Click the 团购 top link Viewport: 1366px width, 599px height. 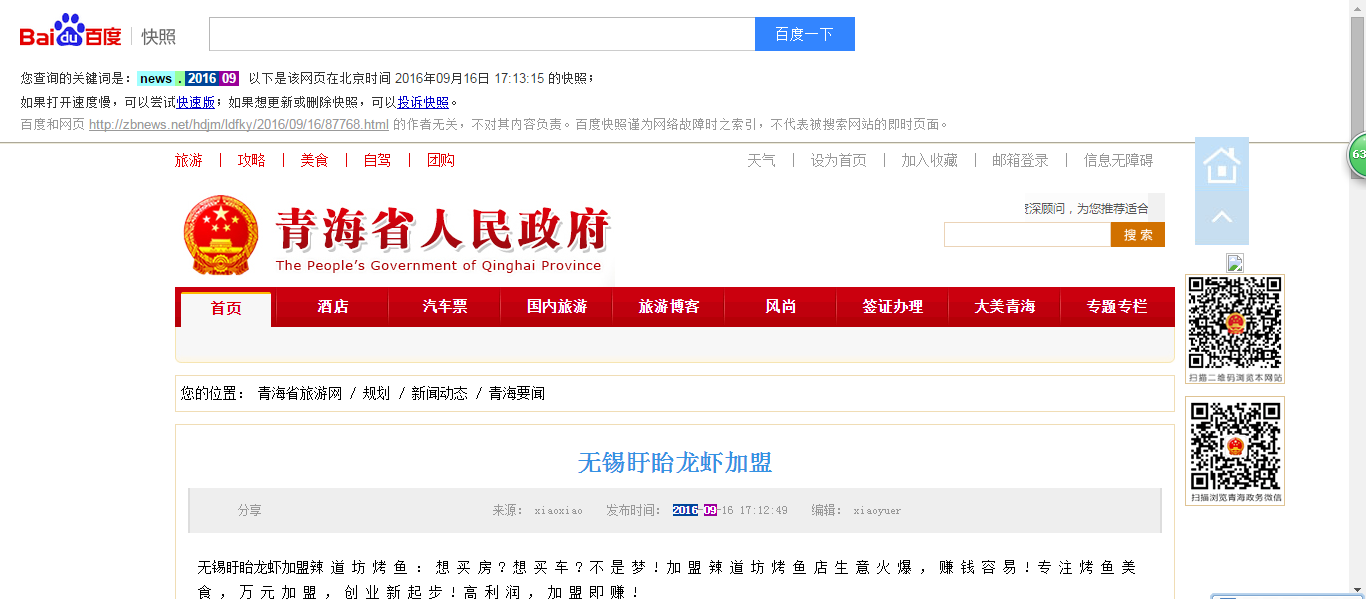click(441, 160)
